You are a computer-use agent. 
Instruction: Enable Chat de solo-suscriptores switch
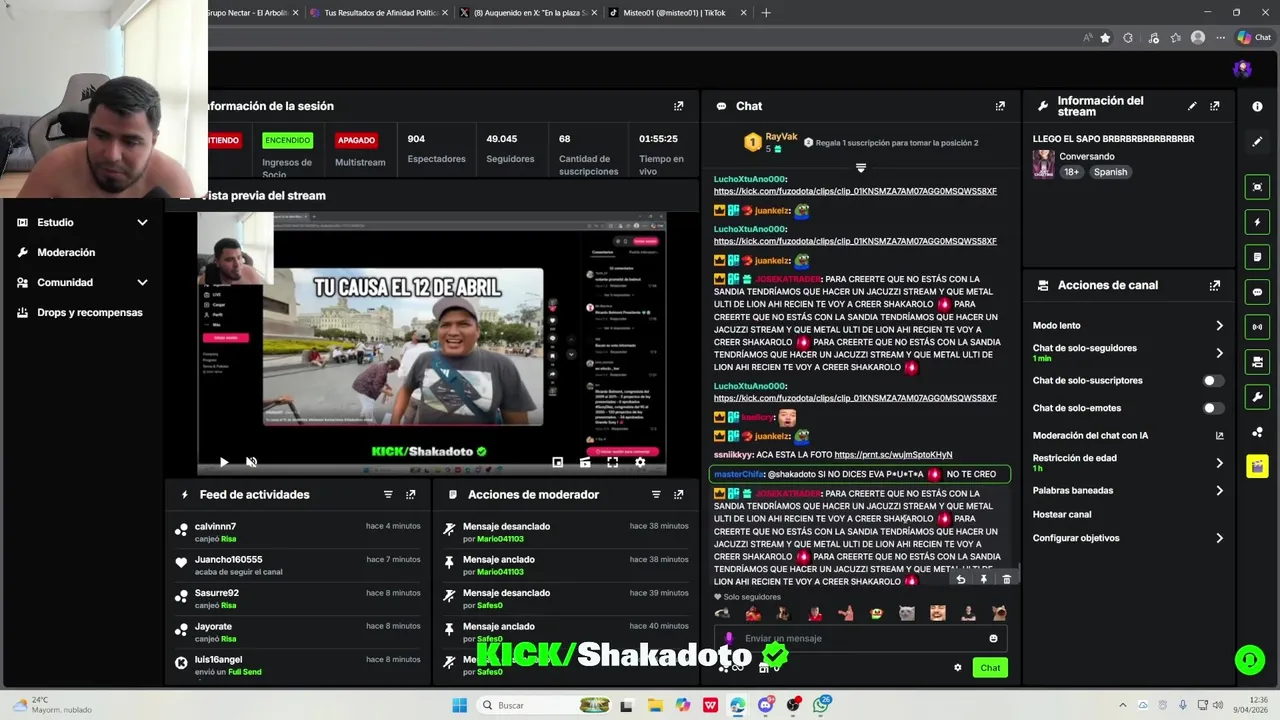(x=1213, y=381)
